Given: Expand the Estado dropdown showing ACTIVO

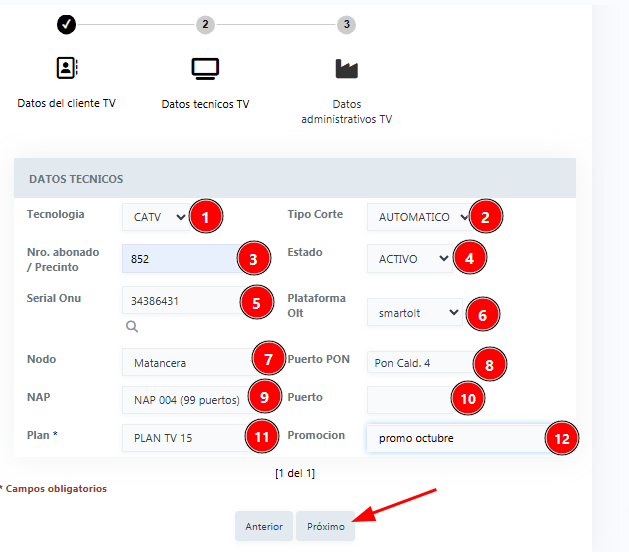Looking at the screenshot, I should click(x=409, y=259).
